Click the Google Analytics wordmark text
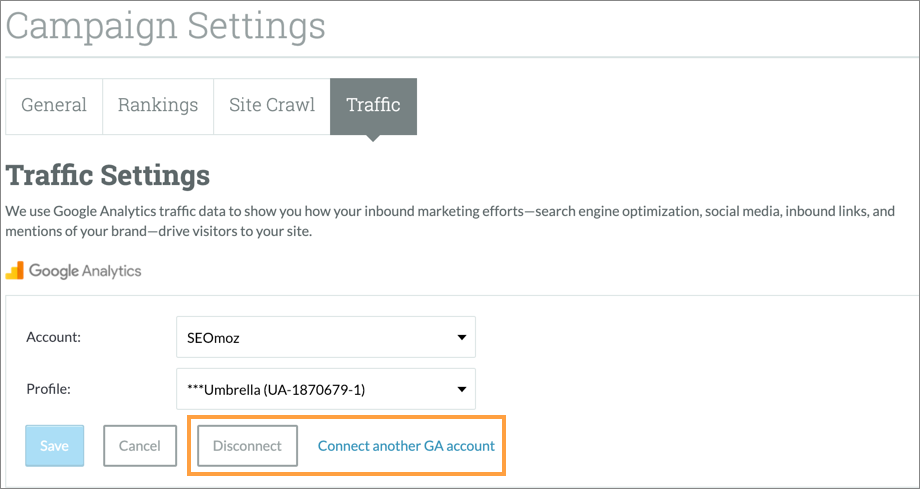920x489 pixels. click(85, 271)
